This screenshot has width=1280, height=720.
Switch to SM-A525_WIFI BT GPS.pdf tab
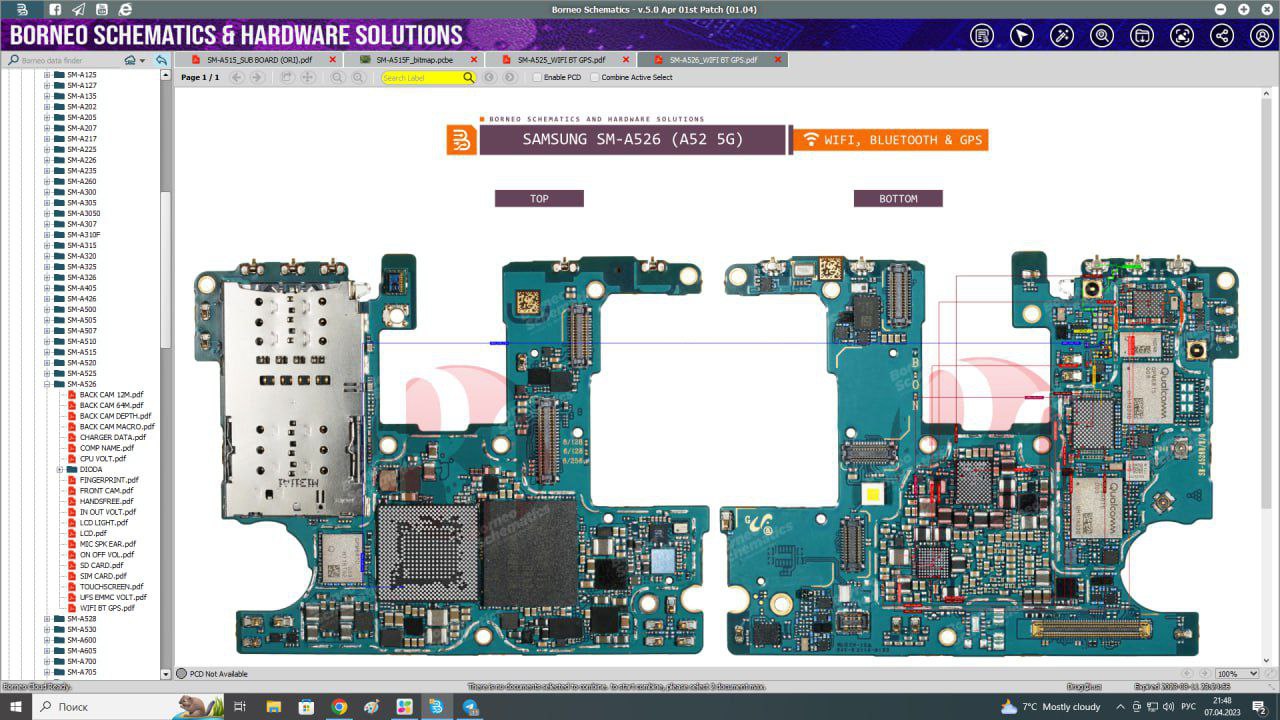561,60
